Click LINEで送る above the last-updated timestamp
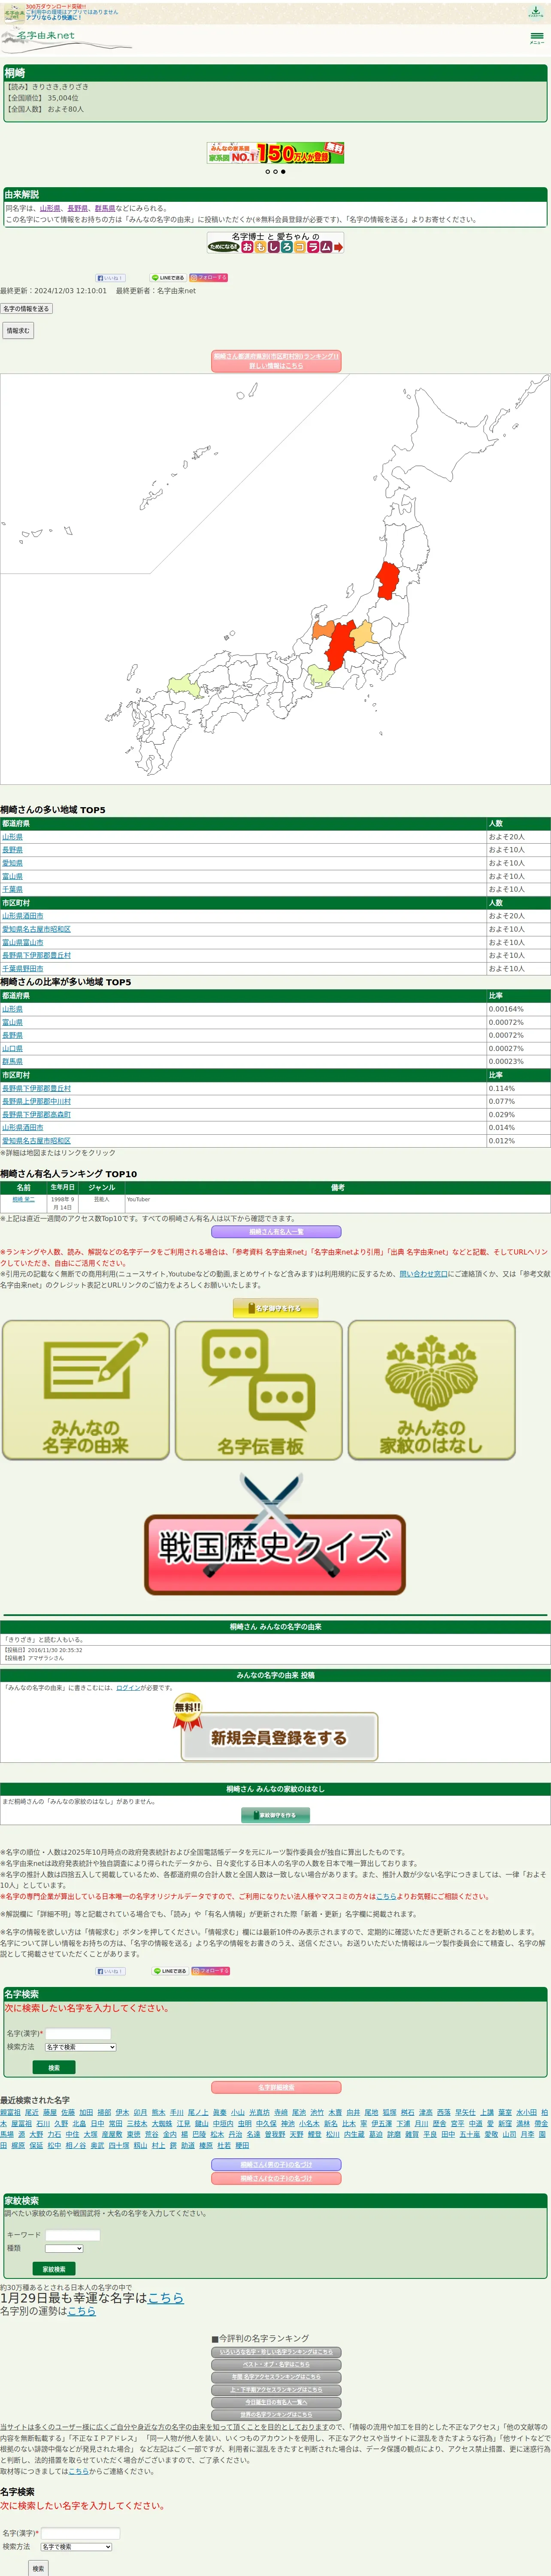Screen dimensions: 551x2576 (167, 278)
